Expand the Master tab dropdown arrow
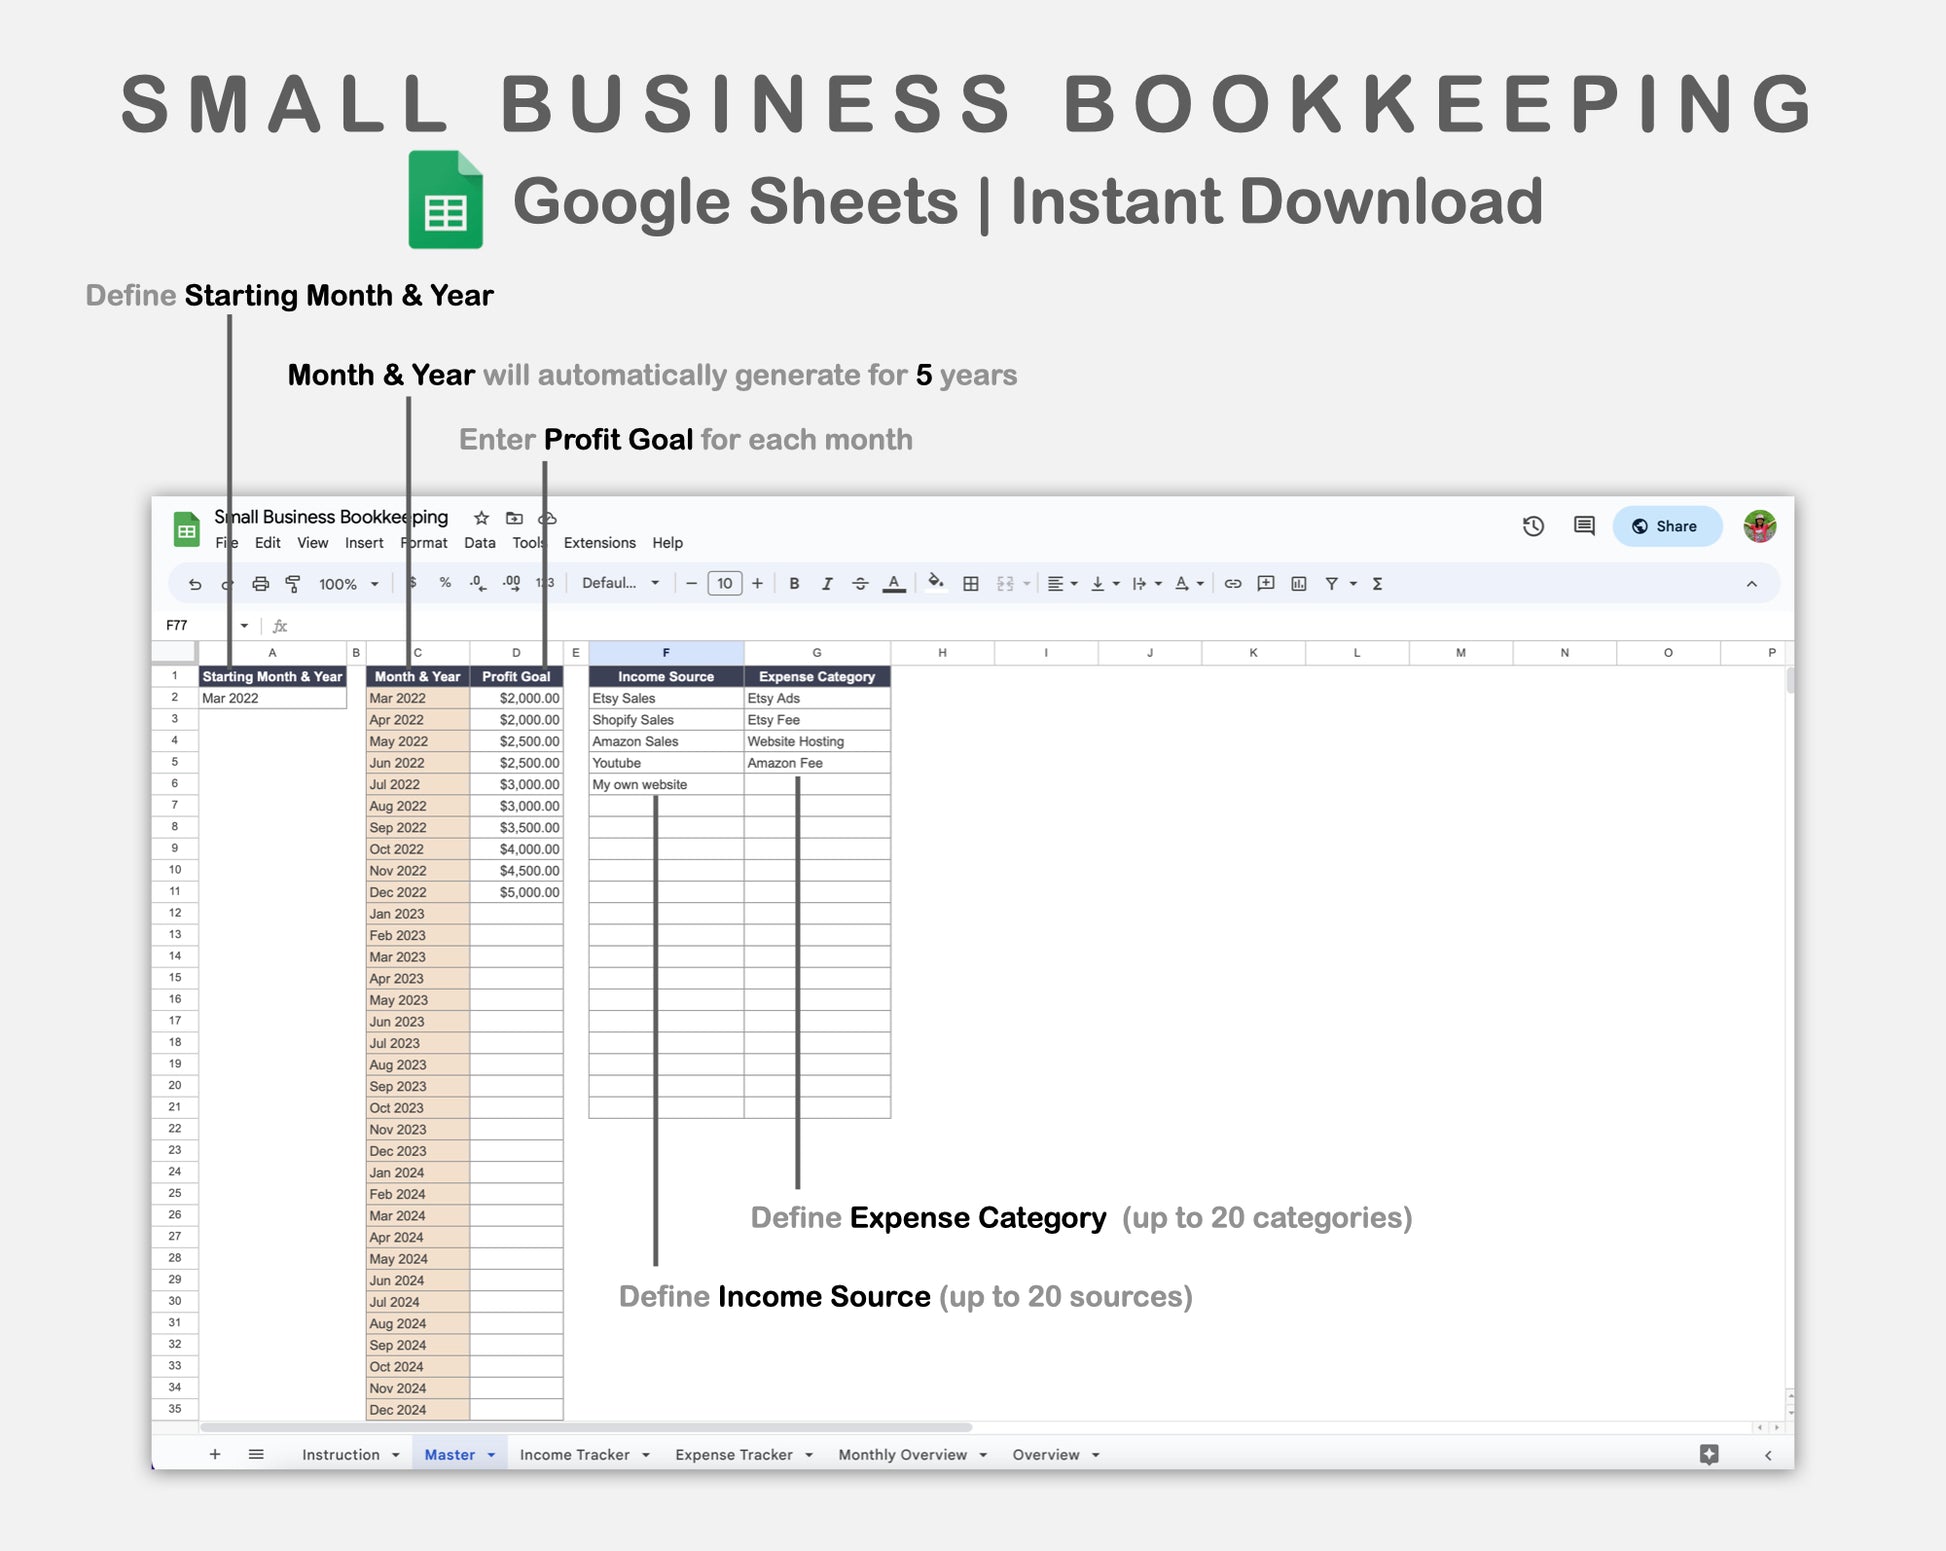The width and height of the screenshot is (1946, 1551). pyautogui.click(x=491, y=1455)
